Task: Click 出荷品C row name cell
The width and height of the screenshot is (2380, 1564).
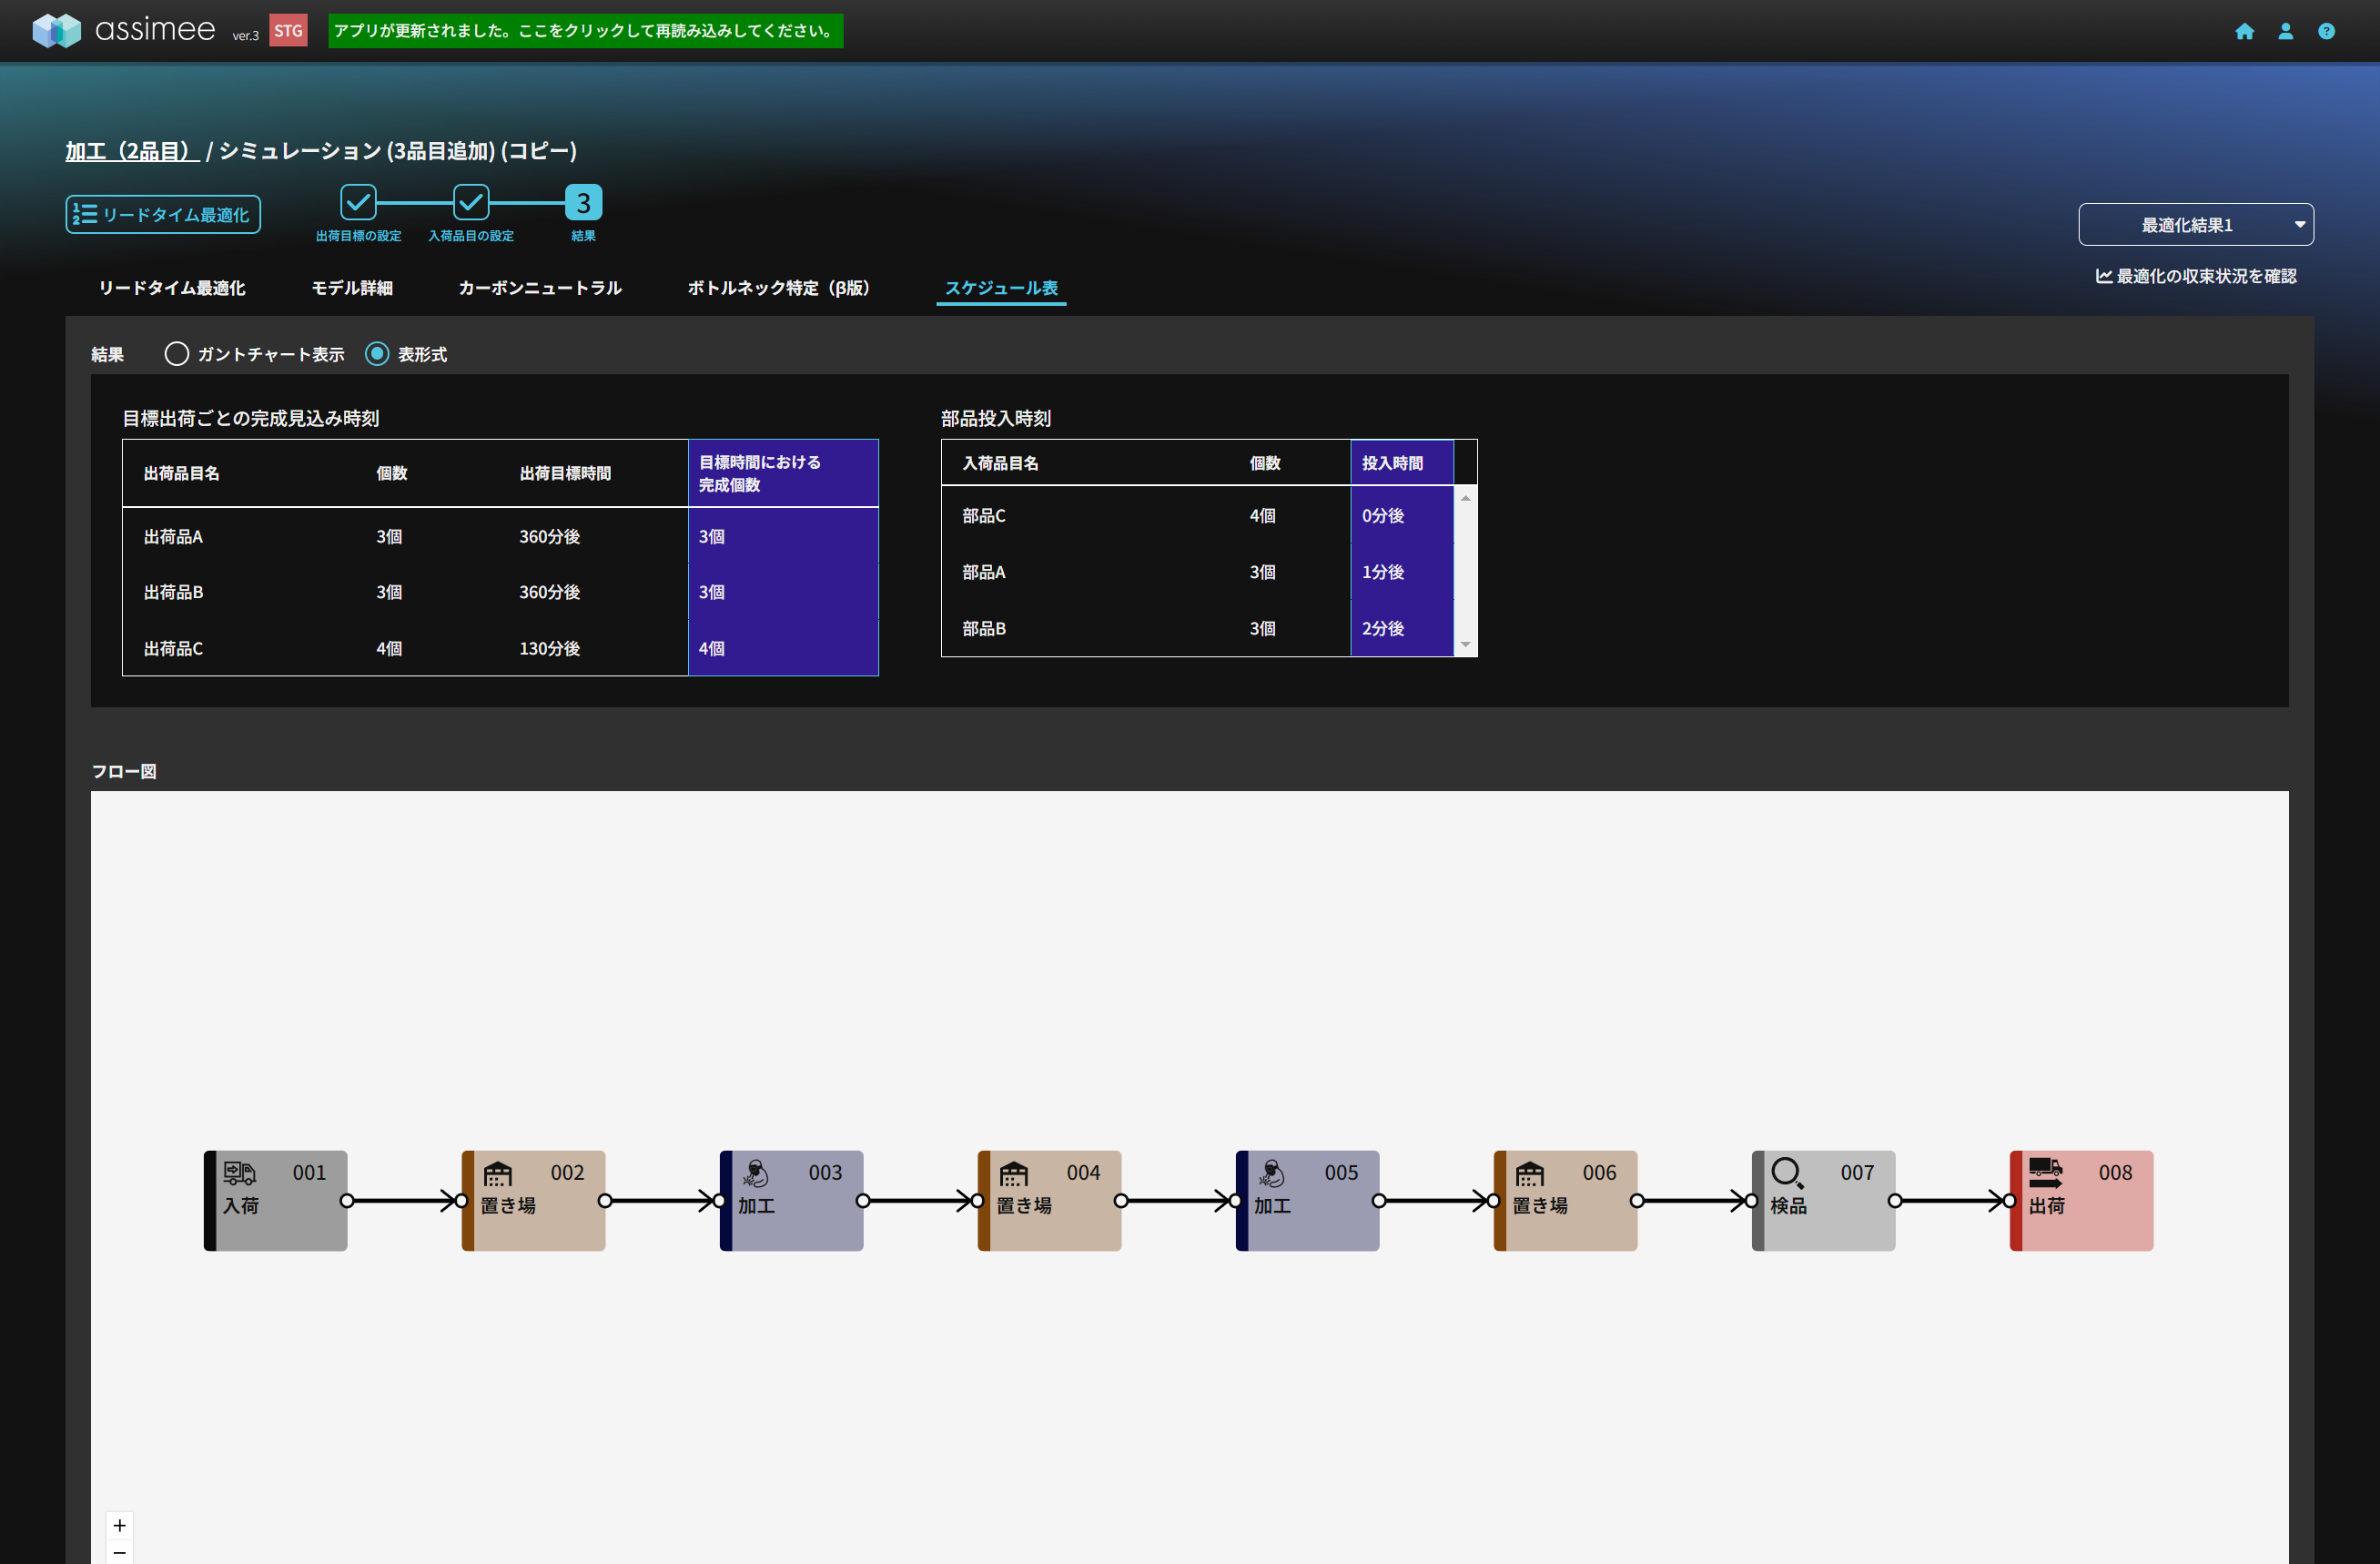Action: [173, 649]
